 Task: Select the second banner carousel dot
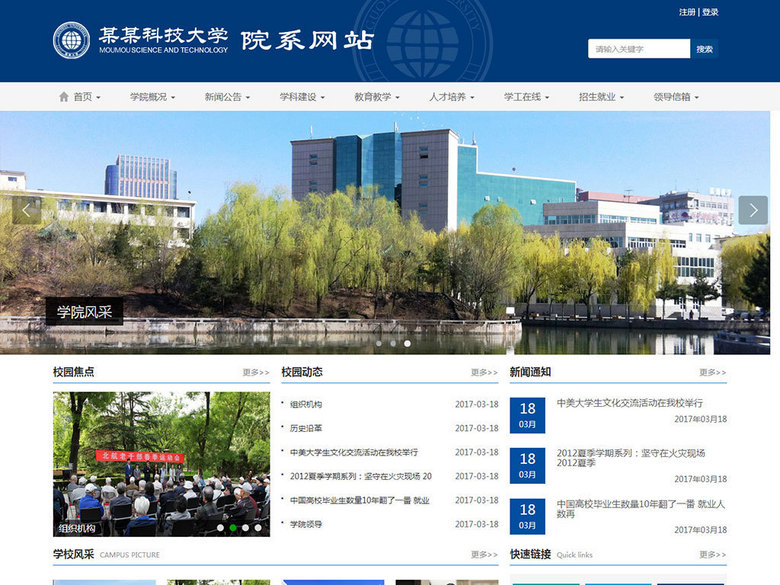tap(393, 343)
